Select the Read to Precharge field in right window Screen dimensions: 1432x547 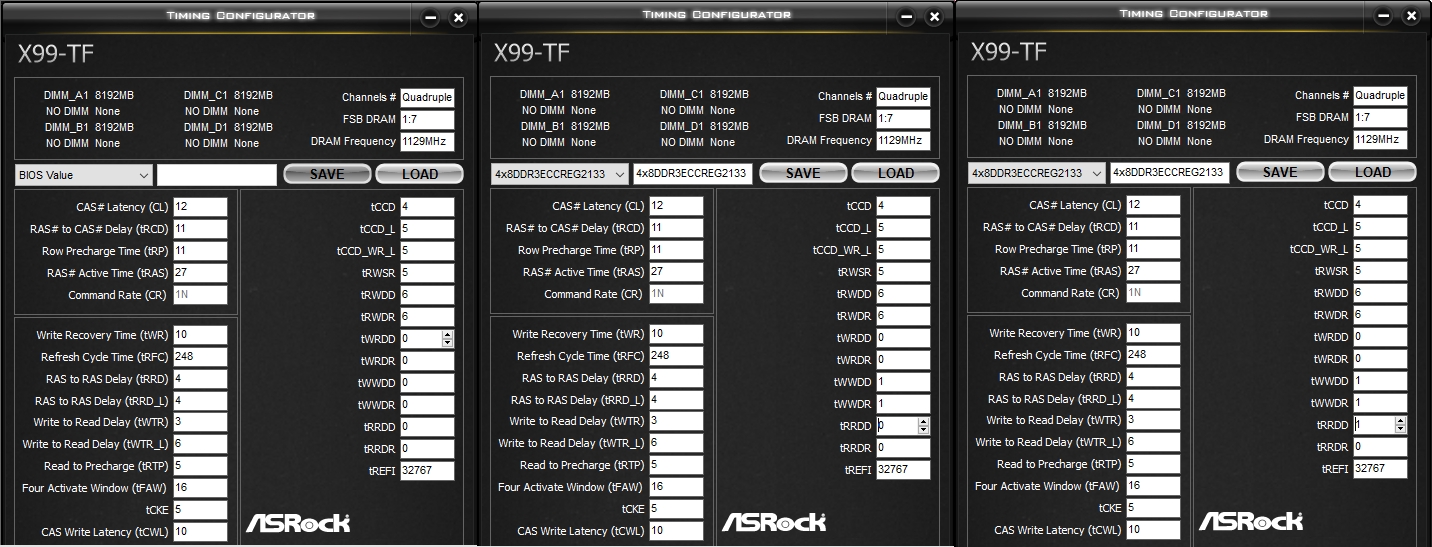tap(1153, 464)
